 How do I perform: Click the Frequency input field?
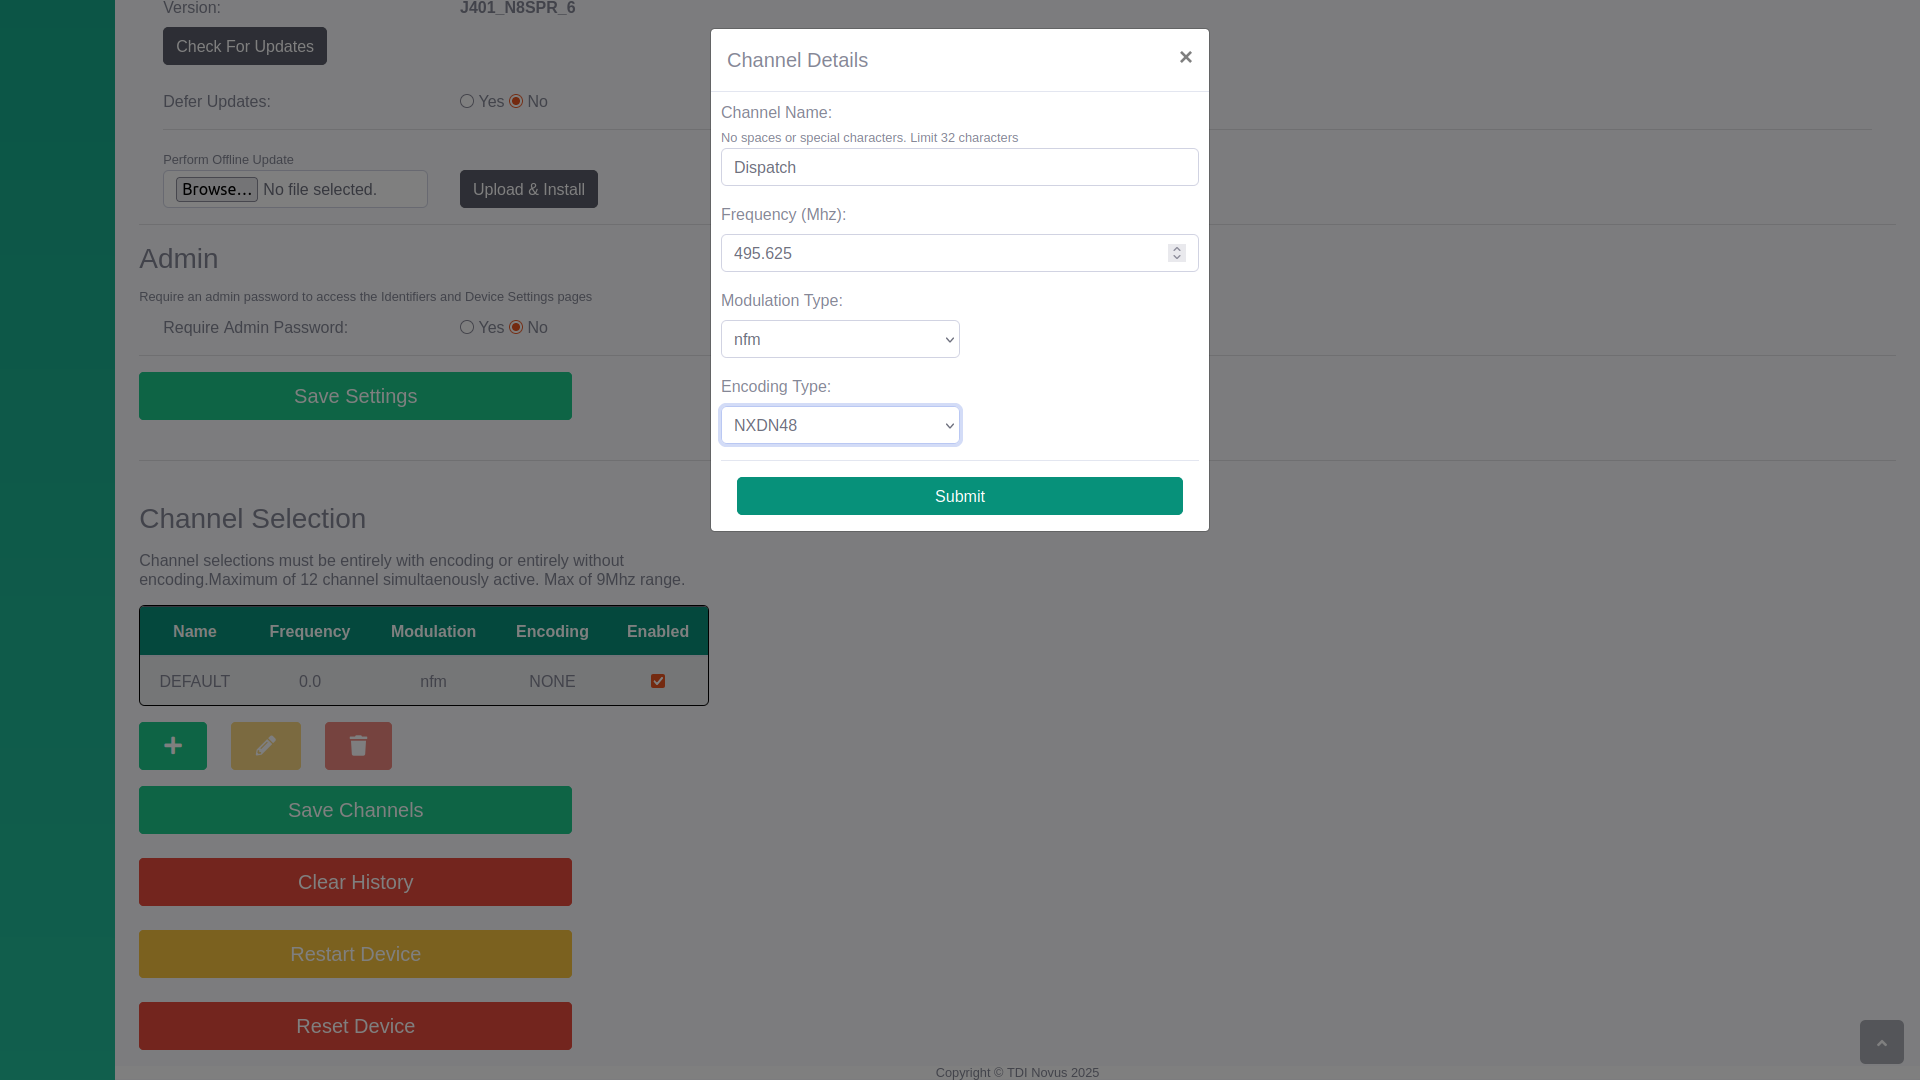pos(940,253)
